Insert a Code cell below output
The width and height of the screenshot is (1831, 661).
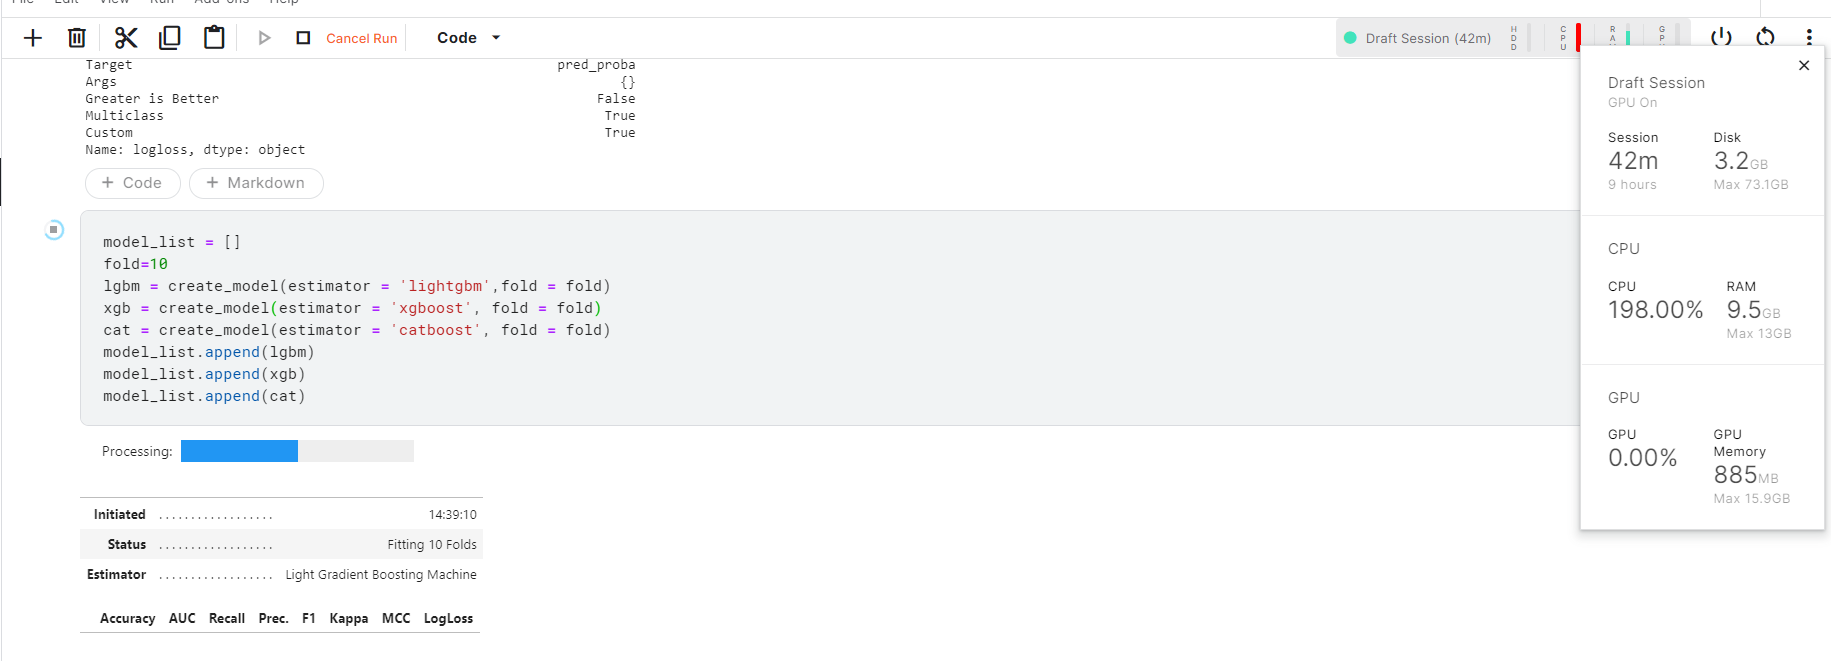[x=132, y=183]
